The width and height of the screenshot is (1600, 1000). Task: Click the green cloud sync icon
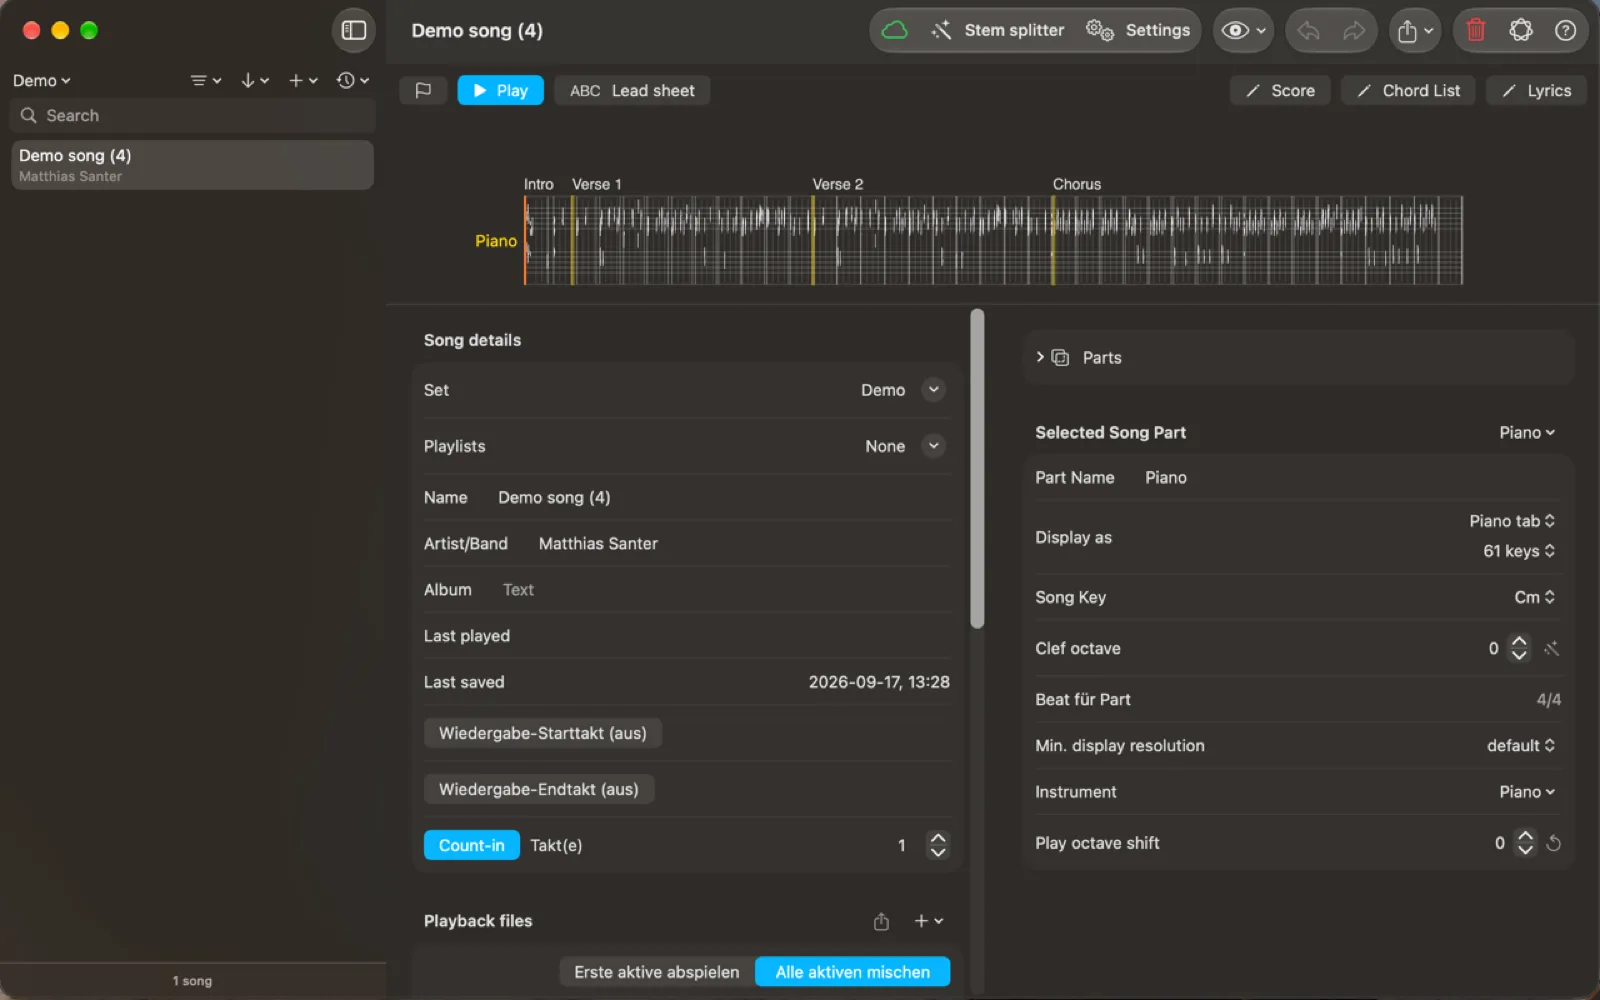(894, 30)
